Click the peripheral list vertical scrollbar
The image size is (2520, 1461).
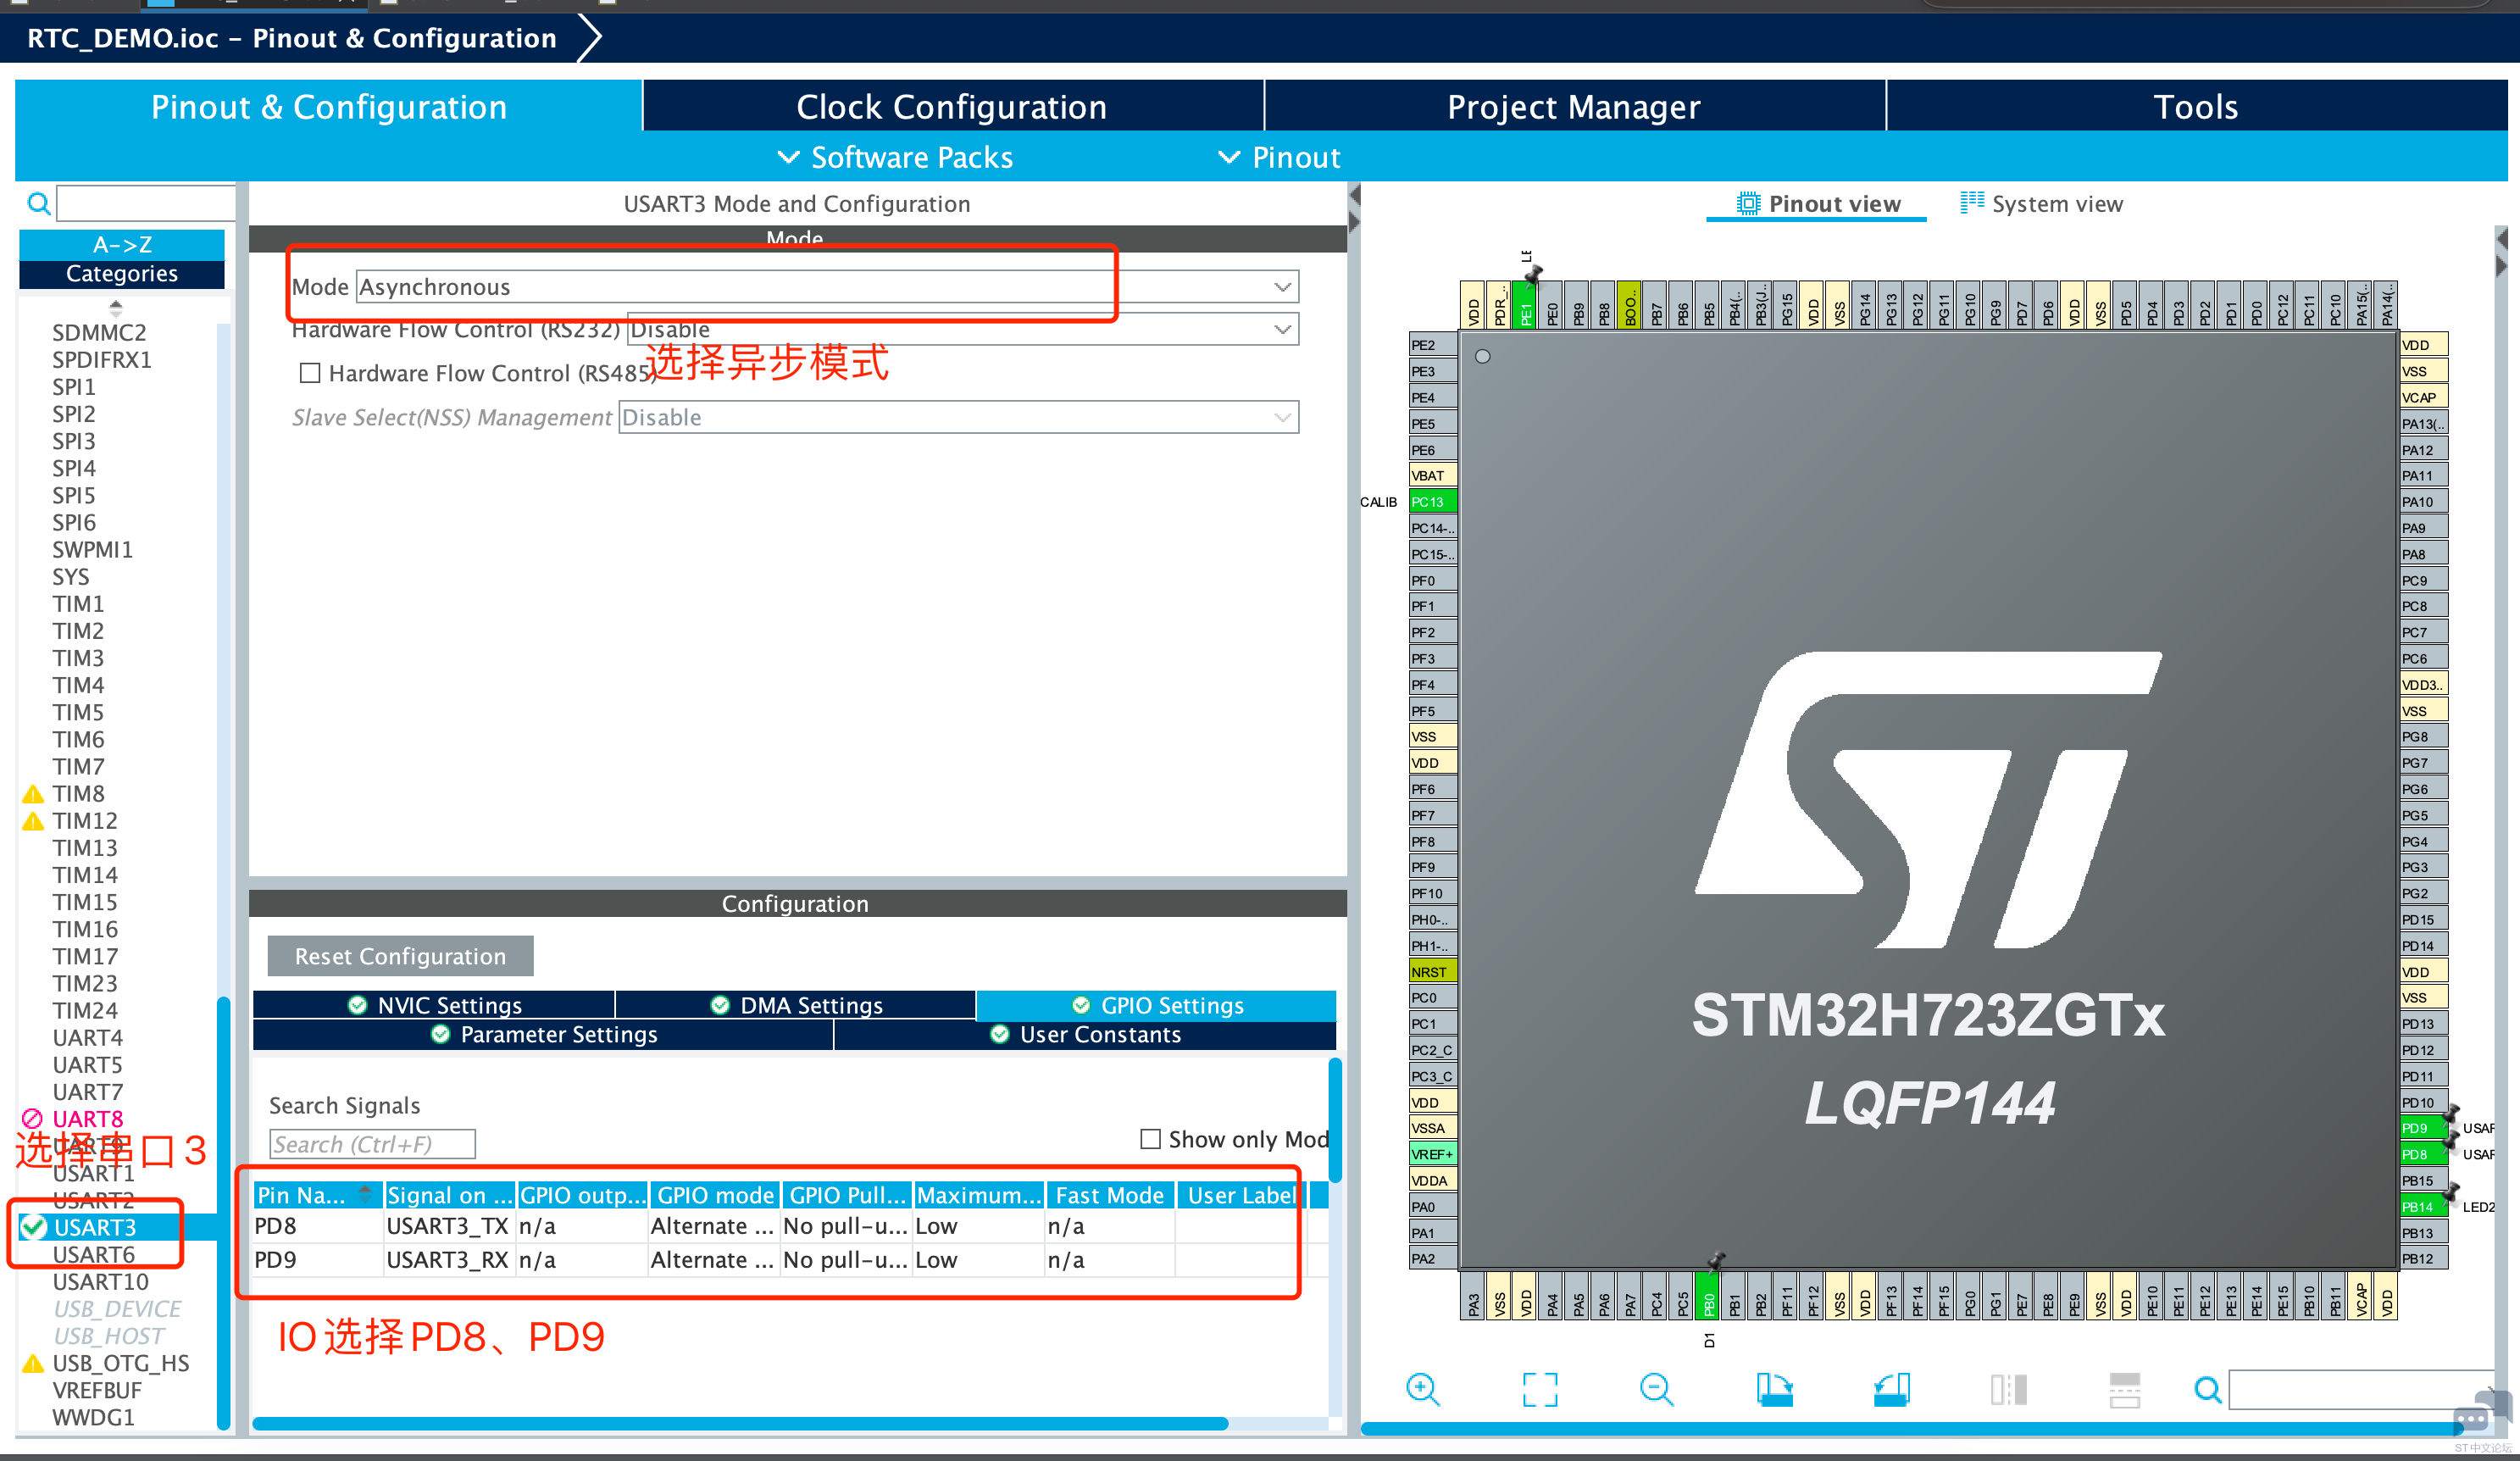[x=223, y=1213]
